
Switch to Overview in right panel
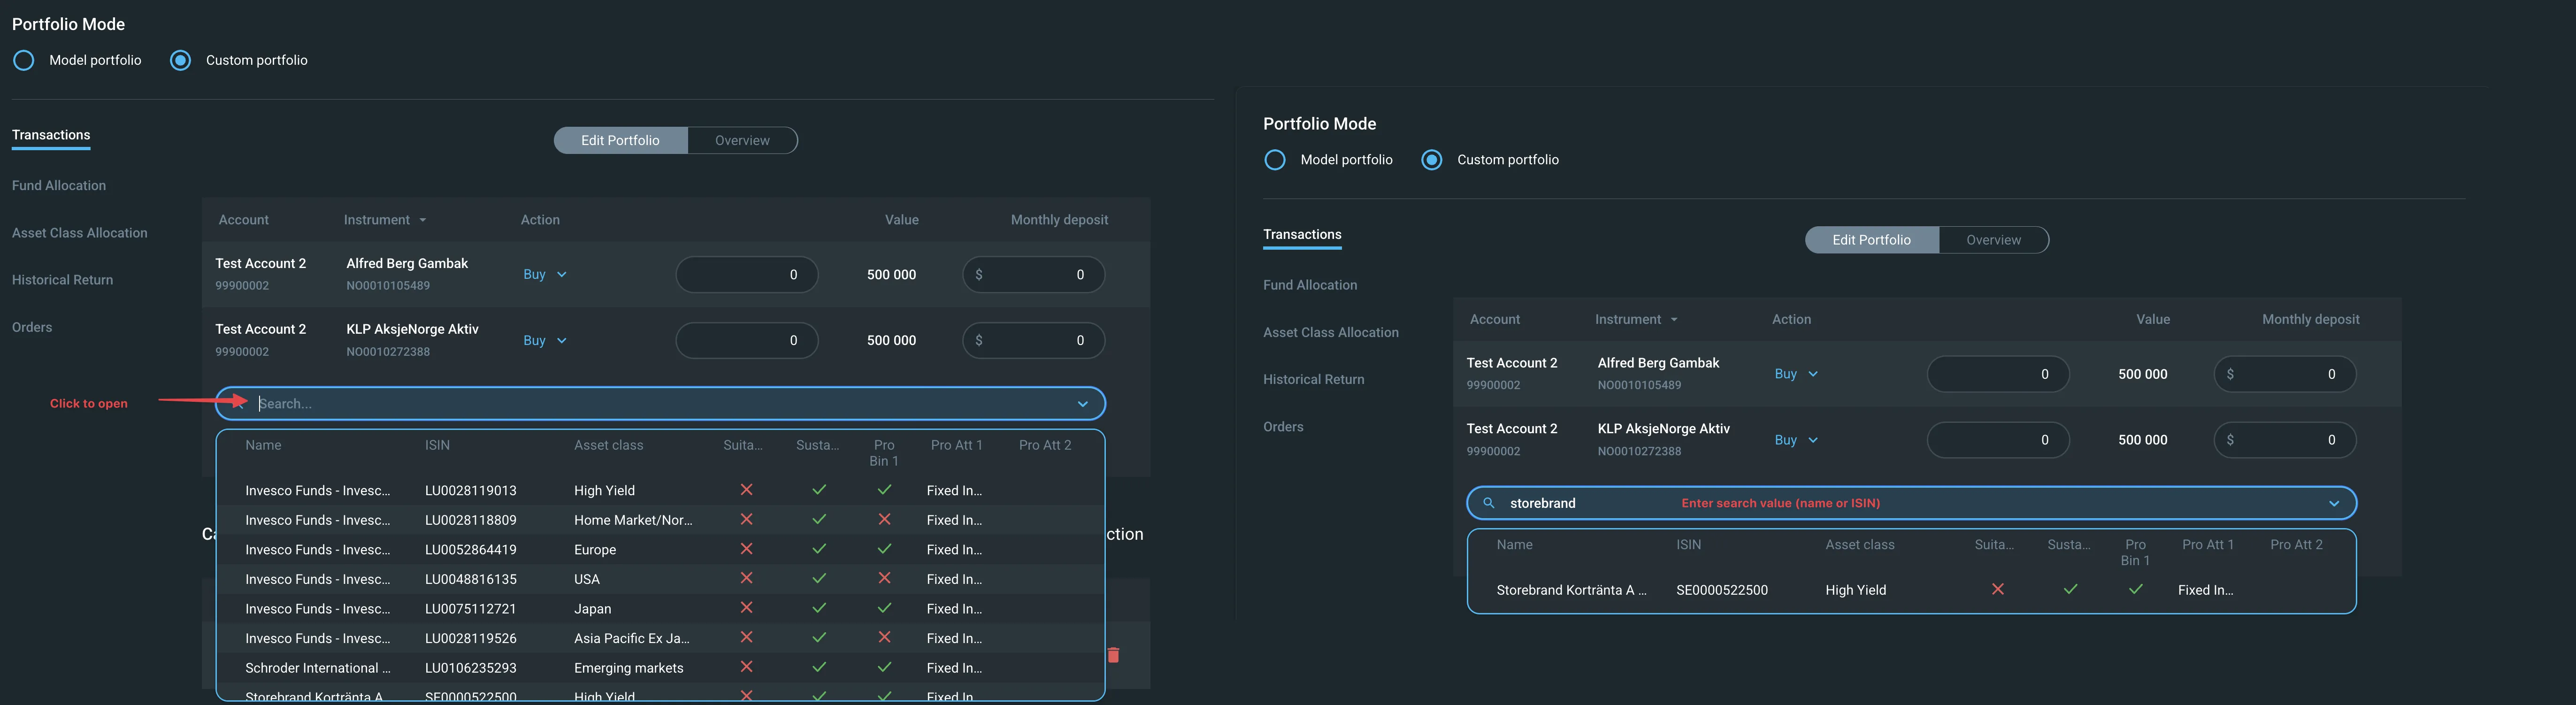1993,240
